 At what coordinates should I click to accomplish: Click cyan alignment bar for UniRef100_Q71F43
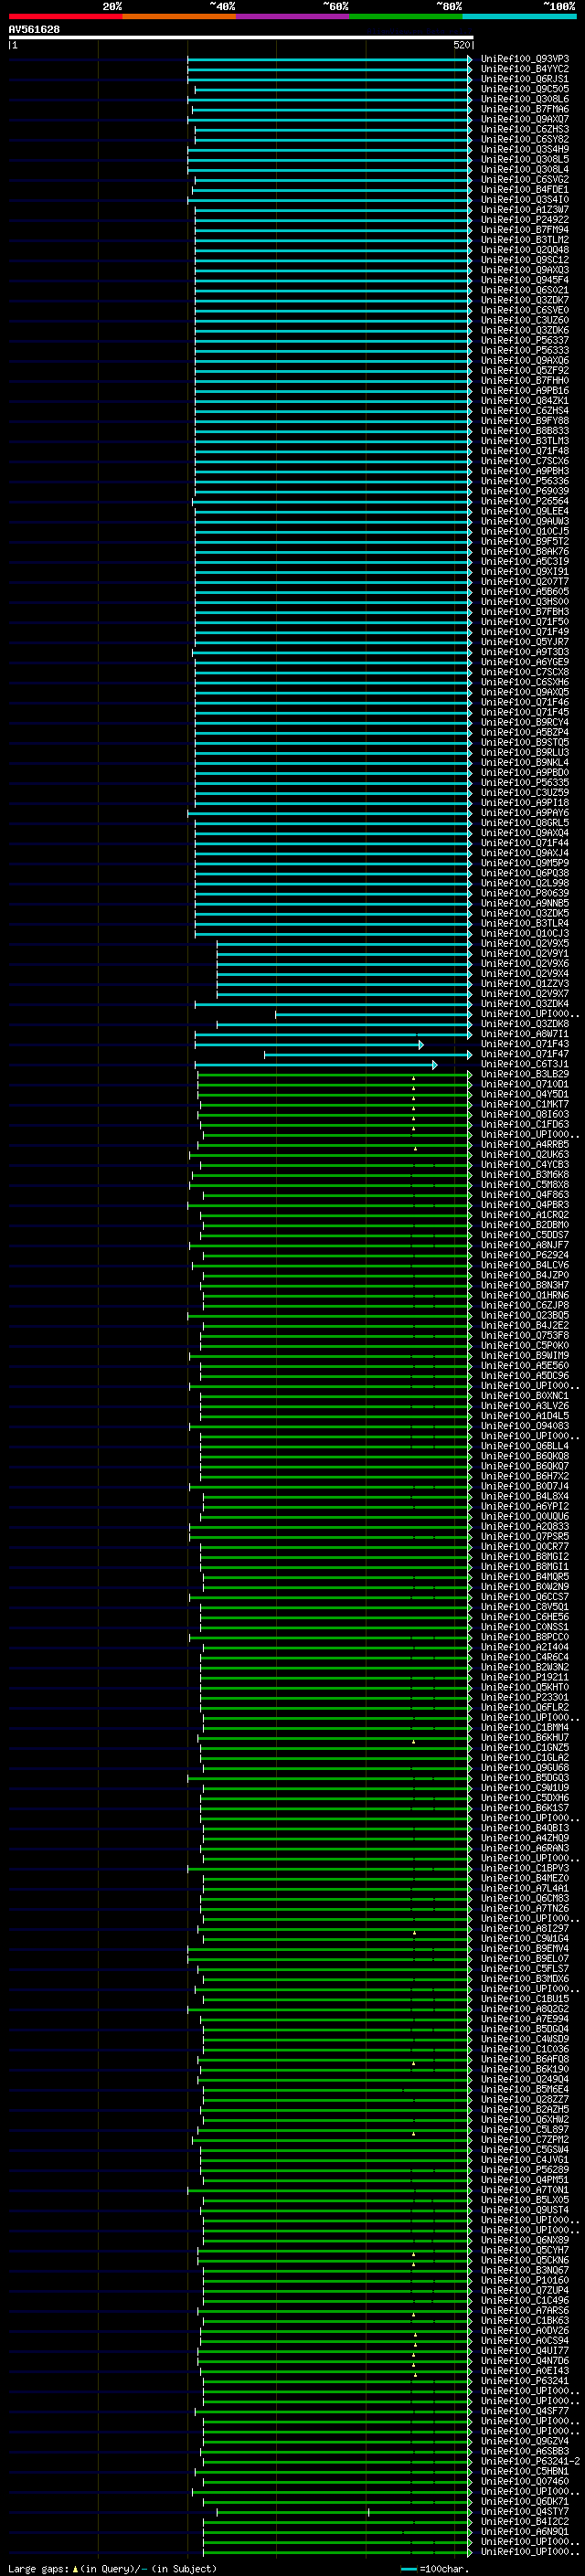pyautogui.click(x=308, y=1044)
